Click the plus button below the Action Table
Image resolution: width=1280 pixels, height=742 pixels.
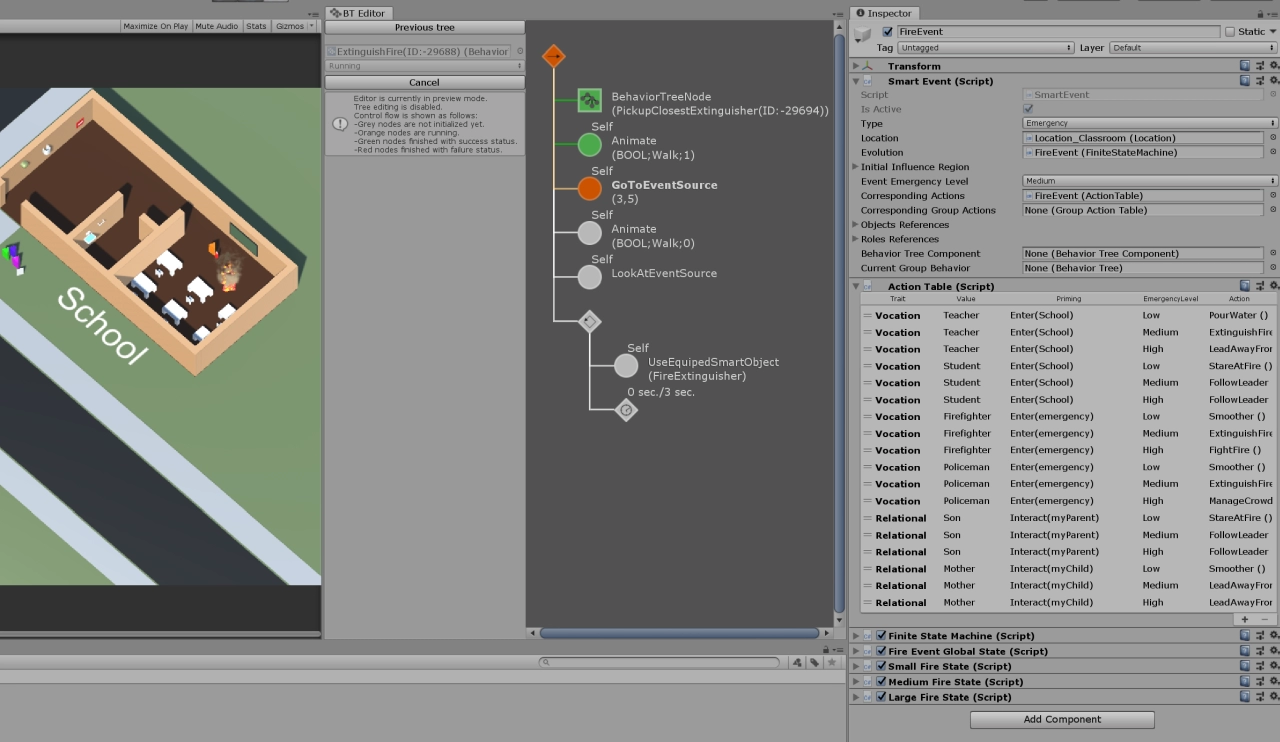point(1244,619)
